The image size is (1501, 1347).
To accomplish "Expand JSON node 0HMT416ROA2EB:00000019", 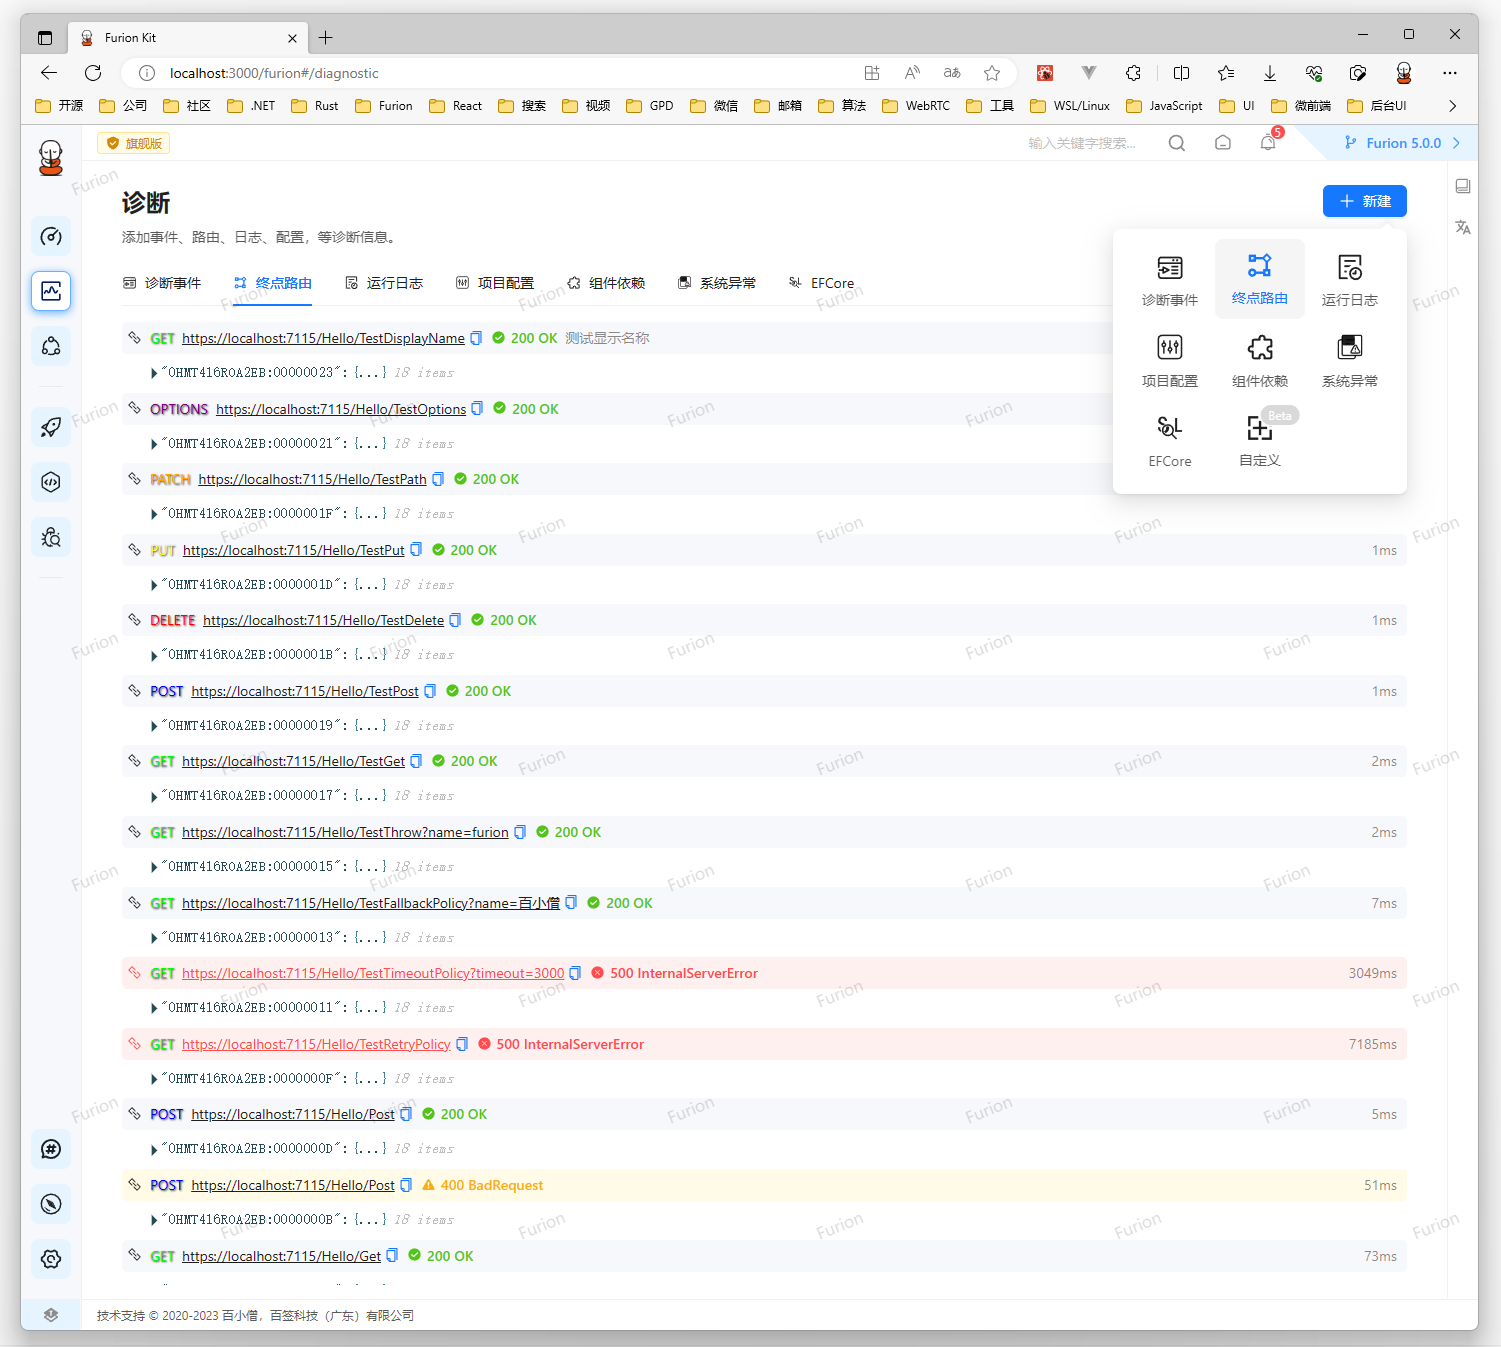I will click(x=154, y=726).
